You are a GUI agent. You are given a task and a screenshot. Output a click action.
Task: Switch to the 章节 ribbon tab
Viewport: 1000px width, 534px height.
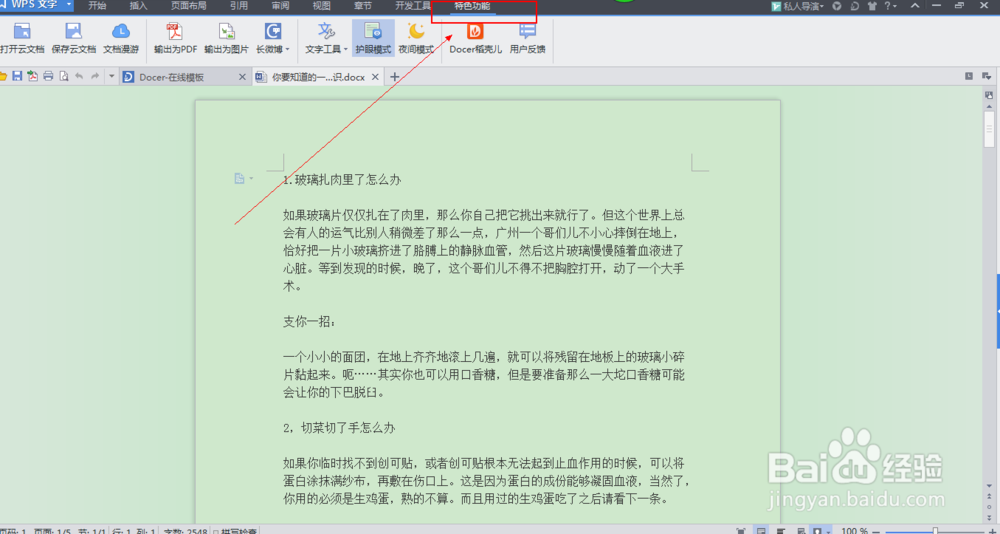362,6
